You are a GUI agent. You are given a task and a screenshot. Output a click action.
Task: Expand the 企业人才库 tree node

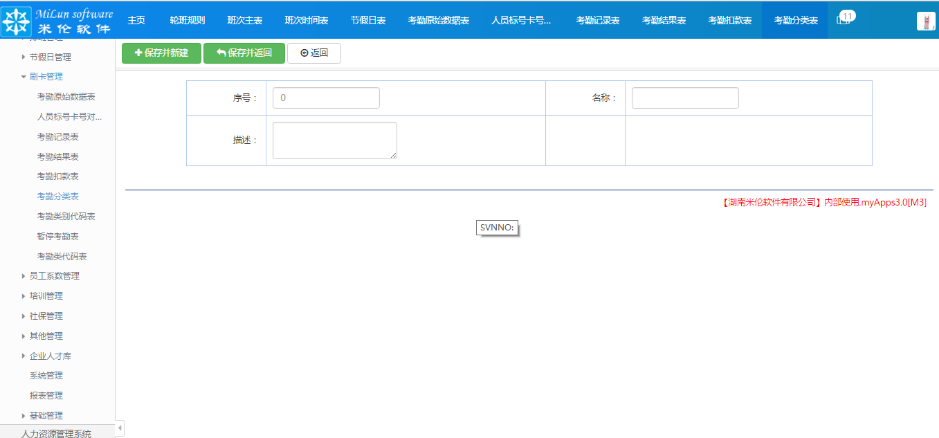(x=24, y=356)
